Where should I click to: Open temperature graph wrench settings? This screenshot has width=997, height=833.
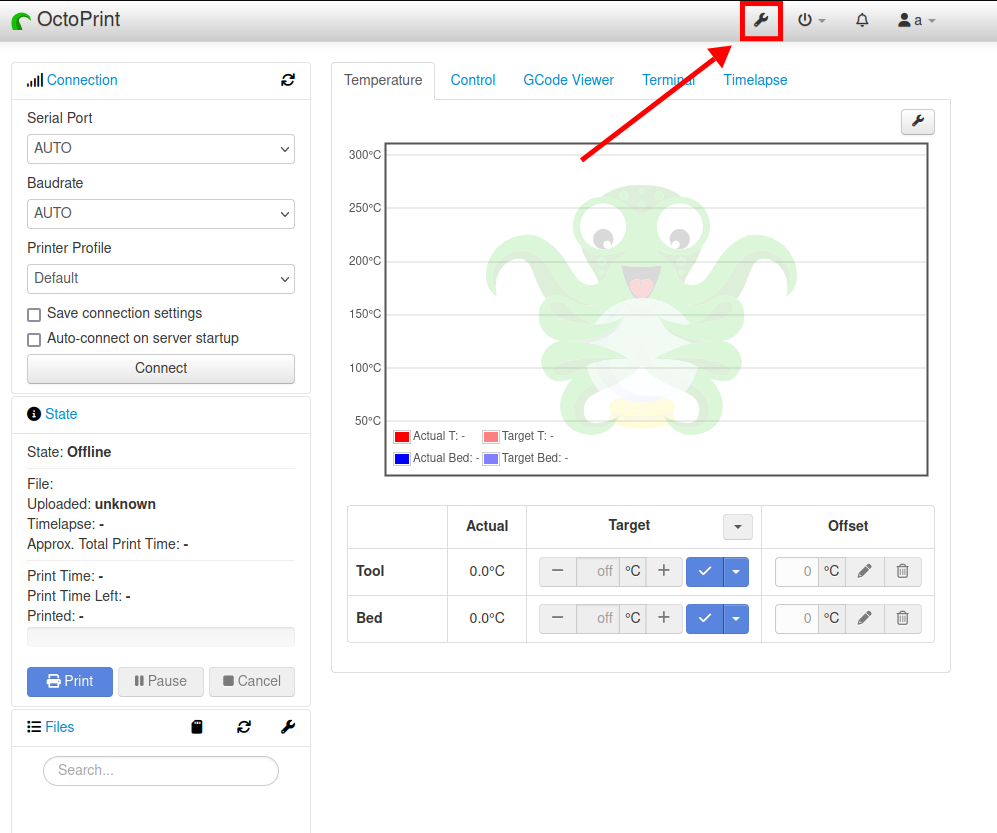[x=918, y=121]
